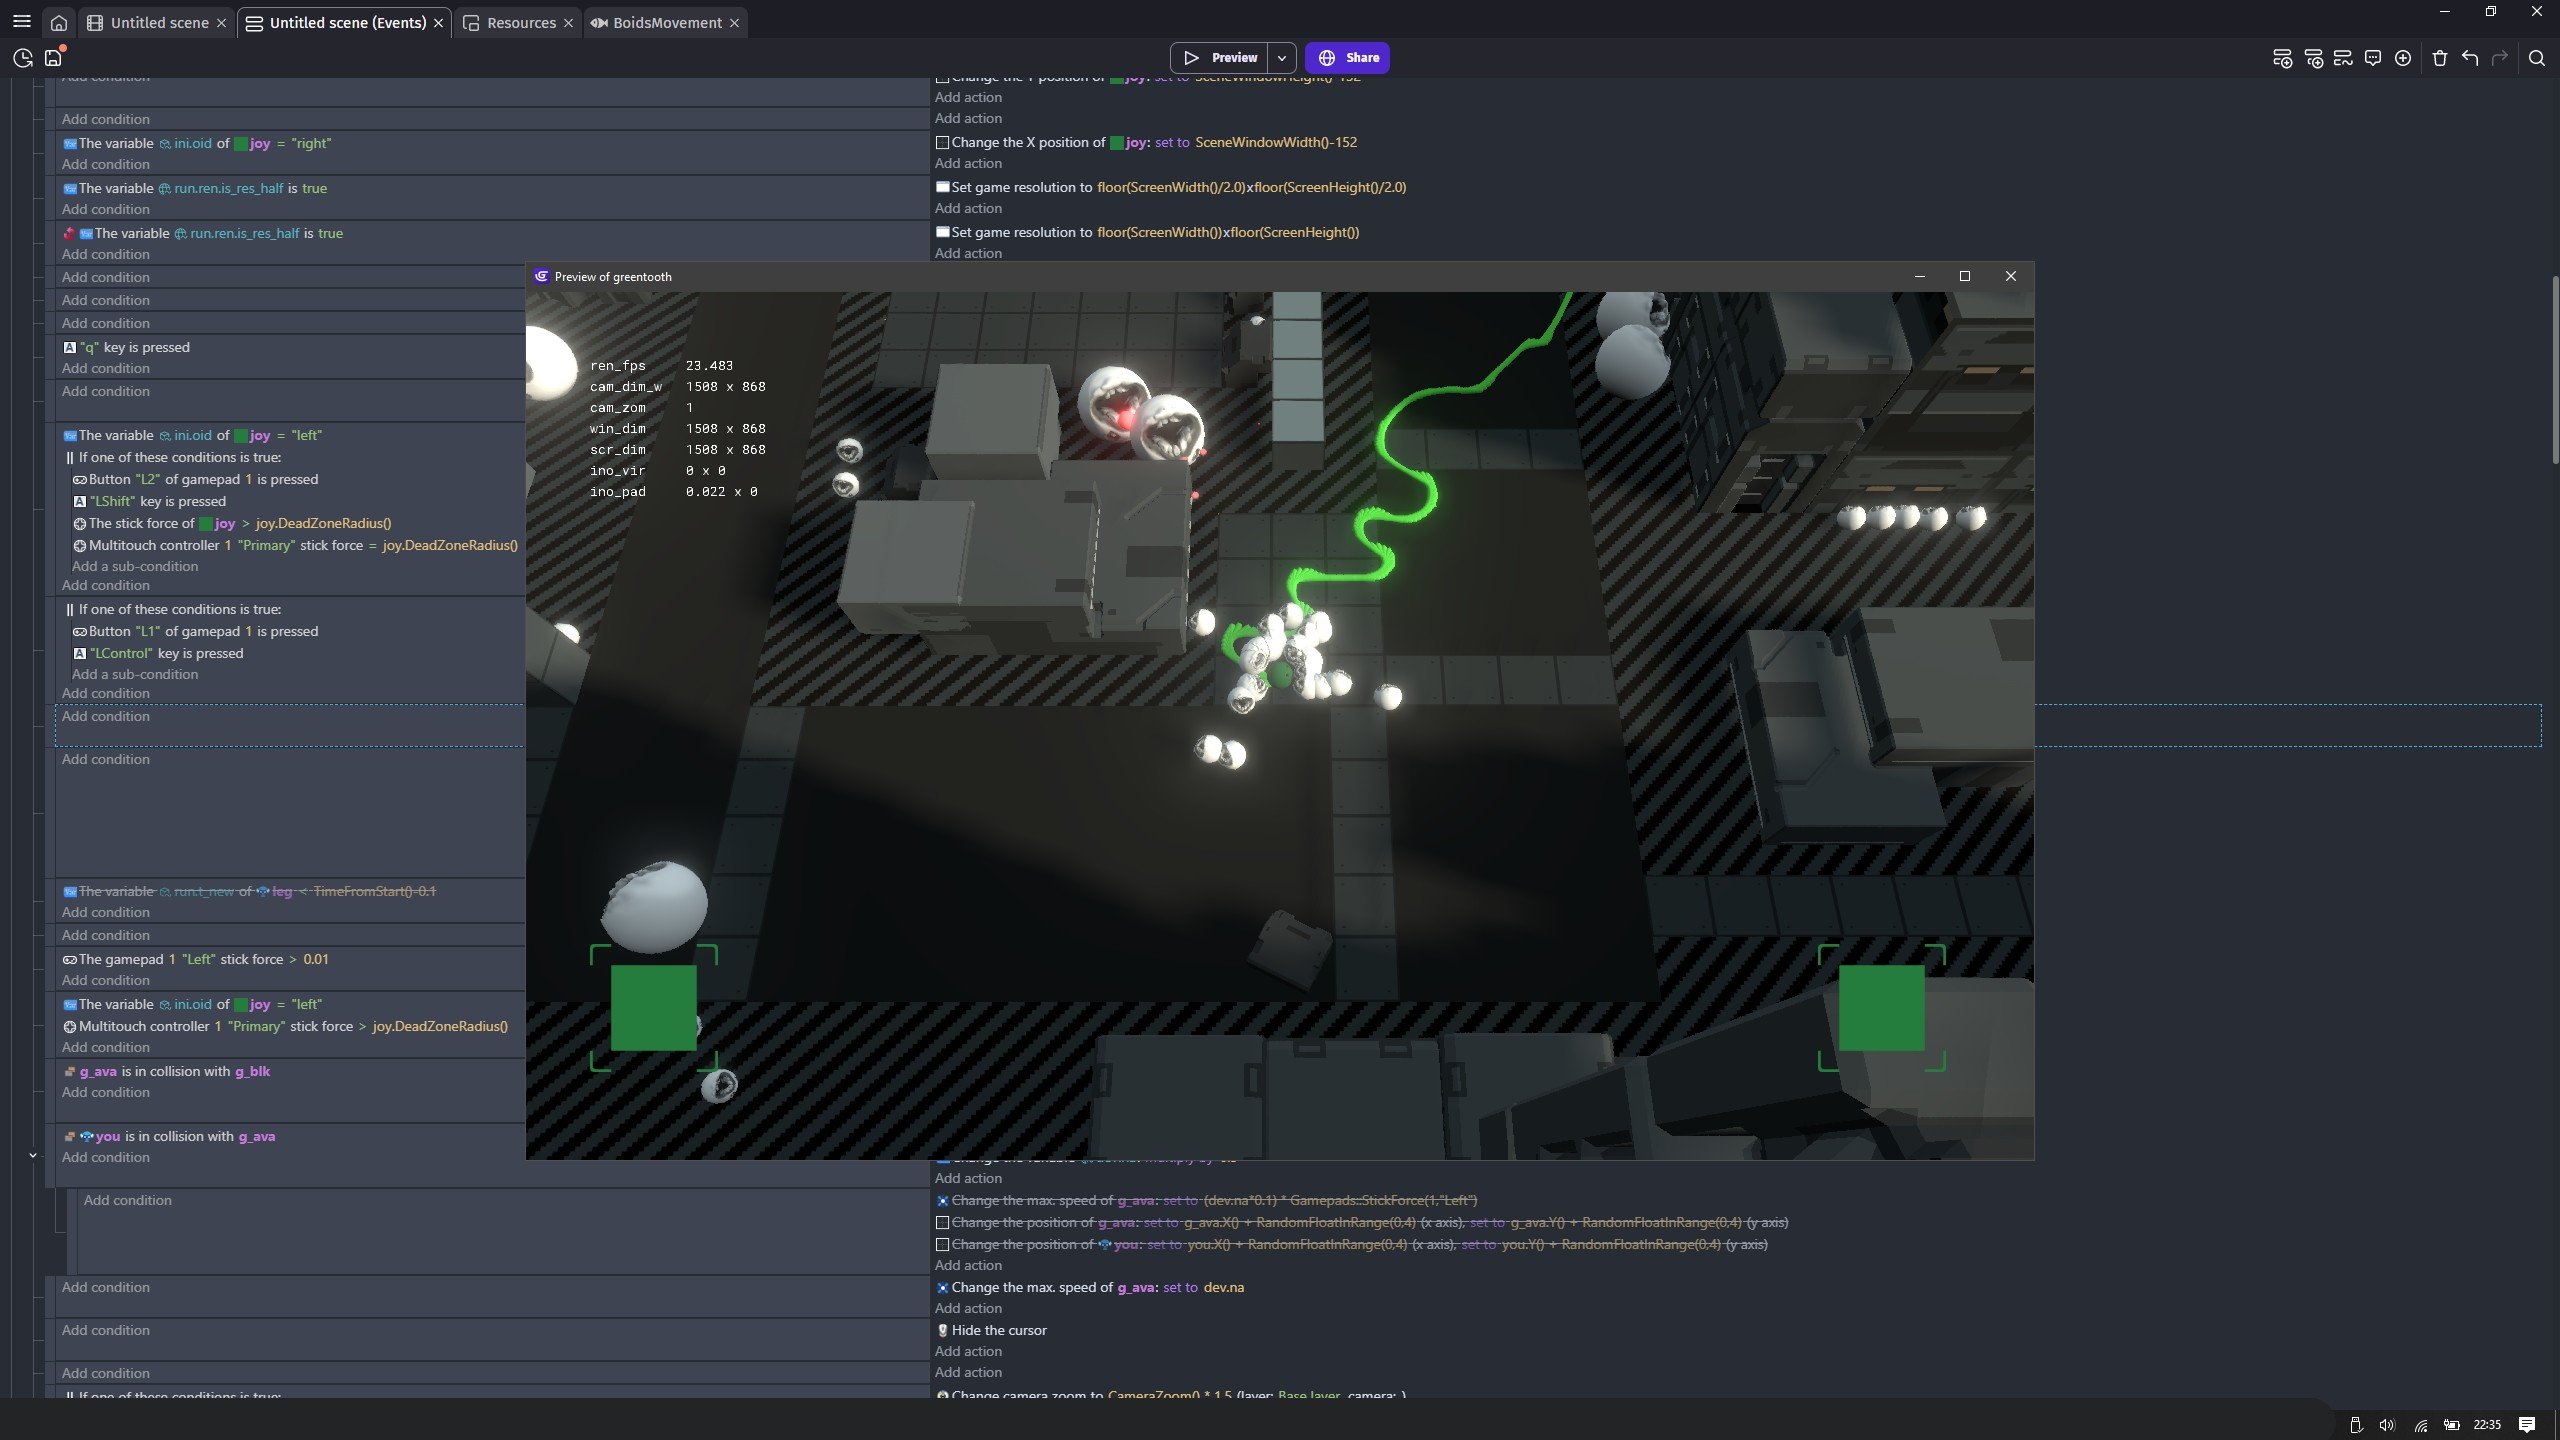Click the Share button
This screenshot has height=1440, width=2560.
click(x=1347, y=58)
